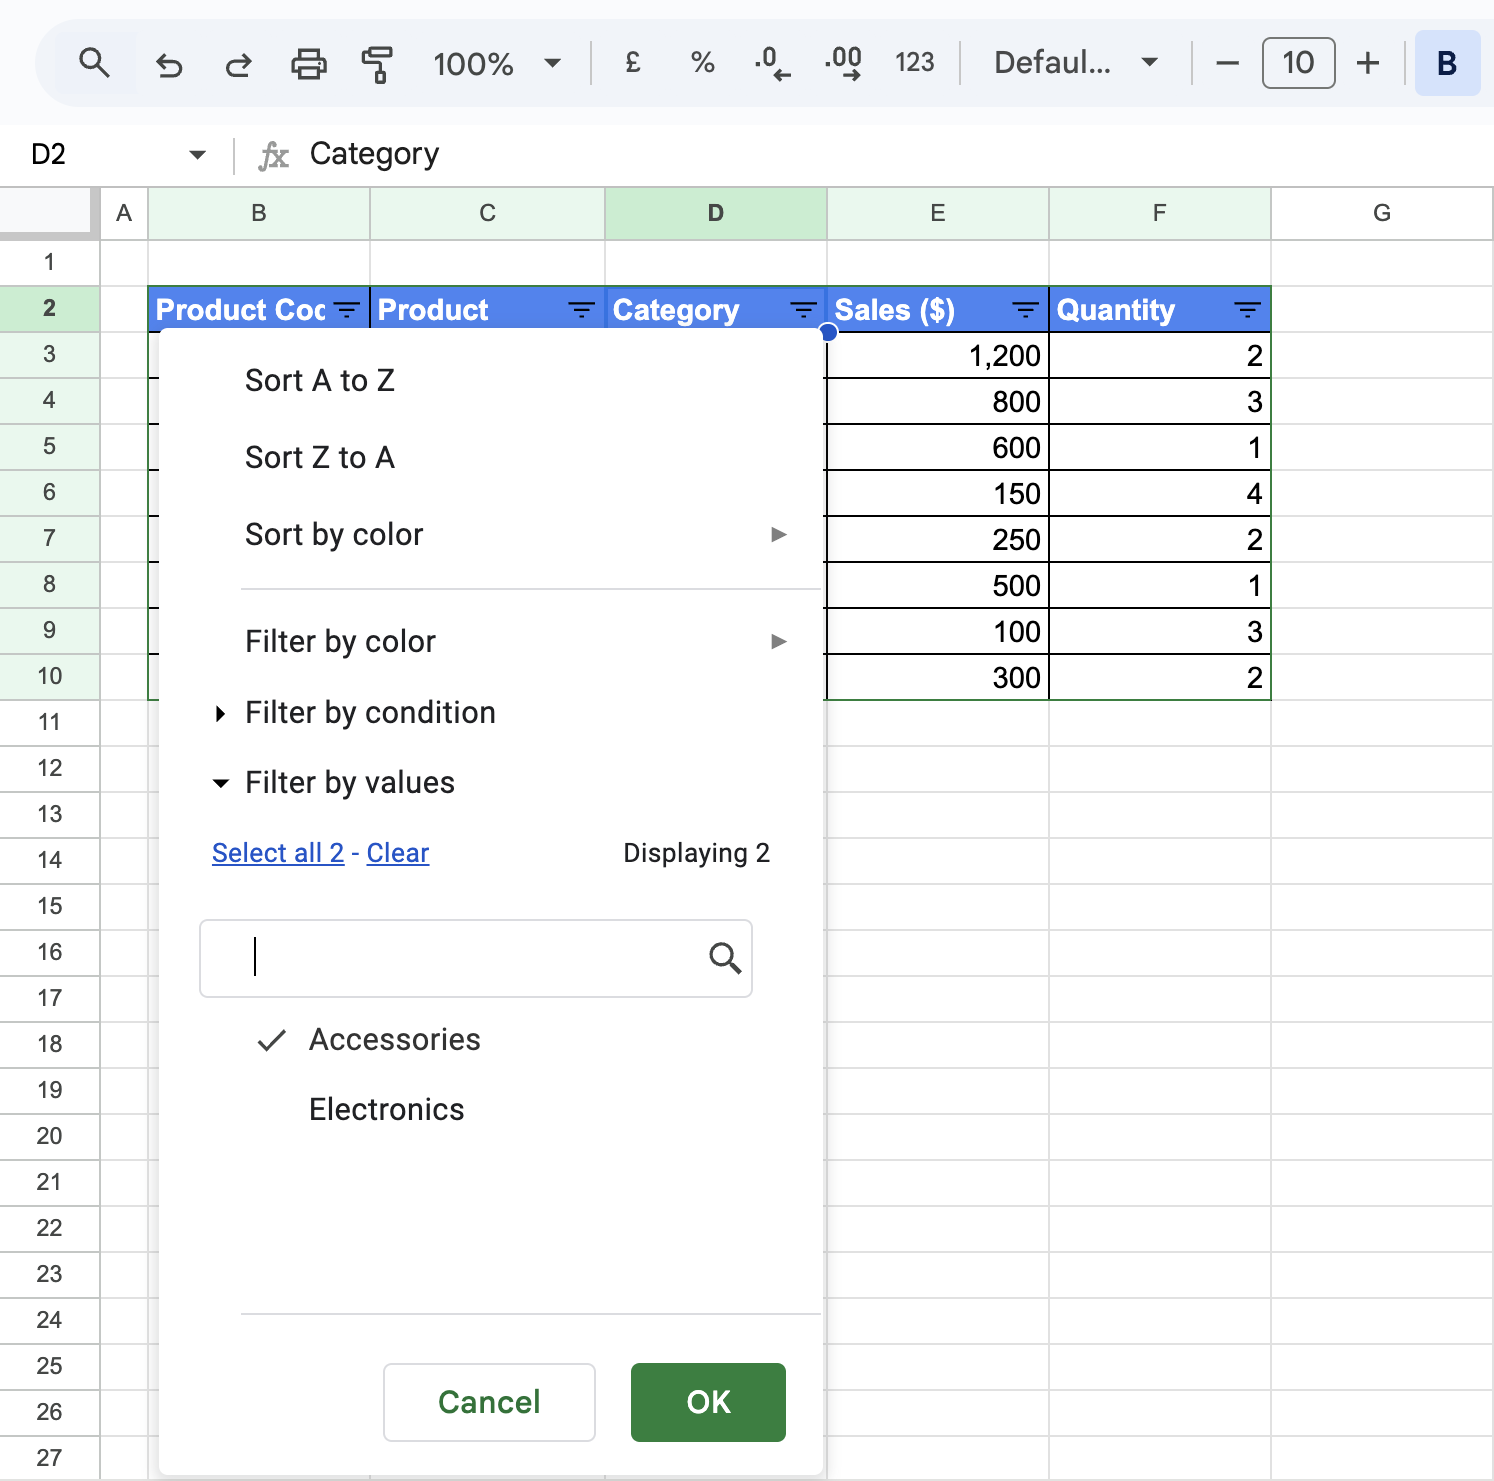Image resolution: width=1494 pixels, height=1481 pixels.
Task: Increase font size with plus button
Action: (x=1367, y=63)
